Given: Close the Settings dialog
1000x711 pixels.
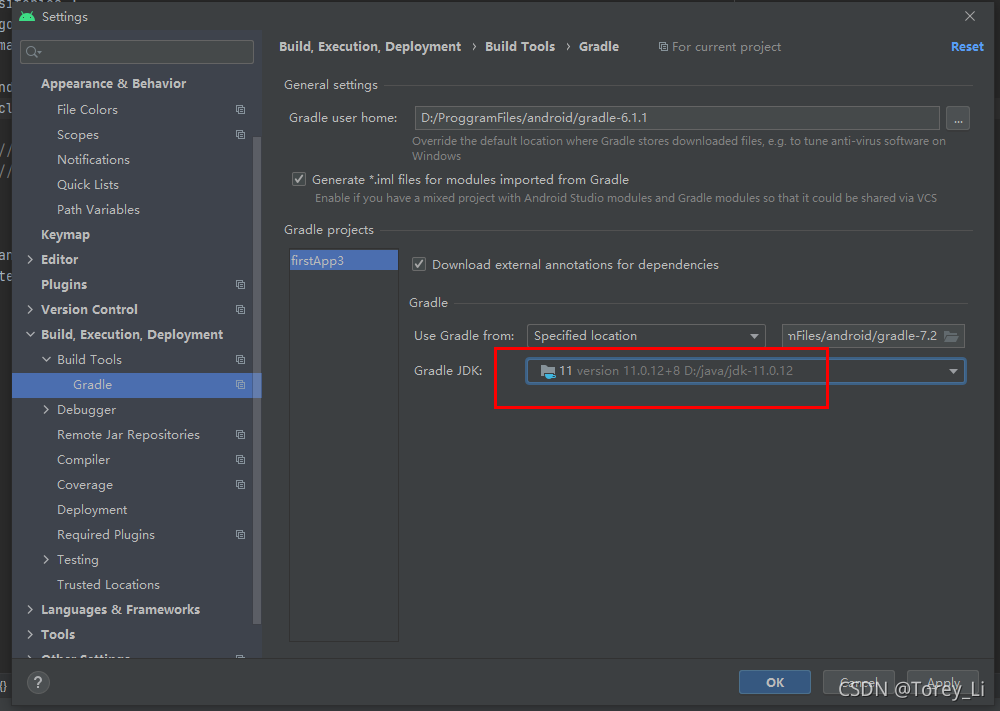Looking at the screenshot, I should pos(969,16).
